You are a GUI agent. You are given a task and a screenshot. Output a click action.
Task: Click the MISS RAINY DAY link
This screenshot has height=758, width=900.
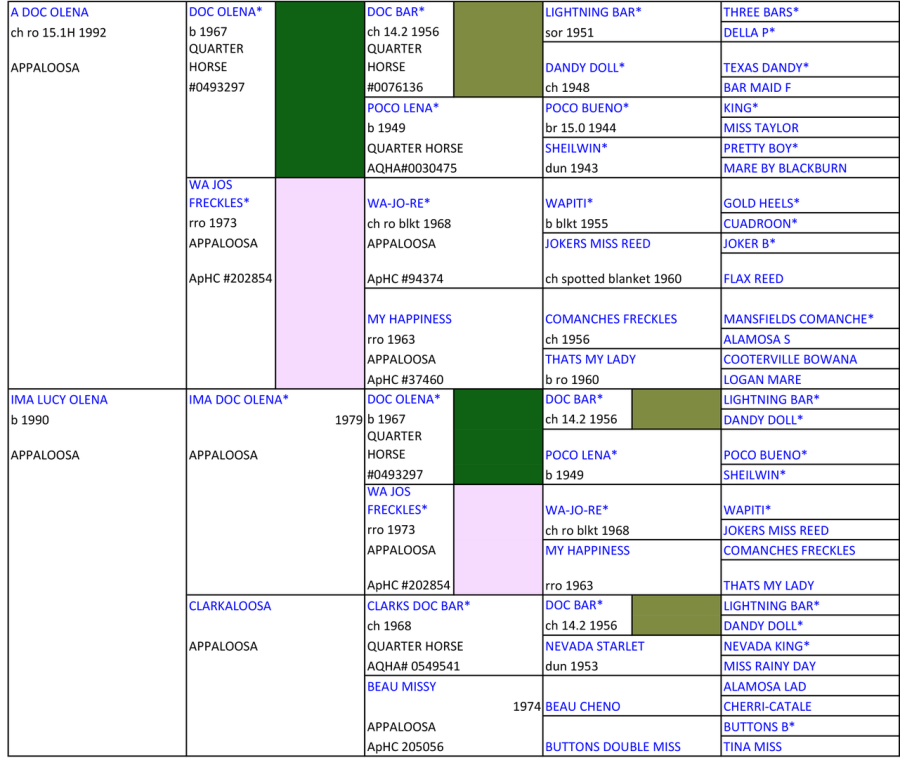click(x=769, y=666)
